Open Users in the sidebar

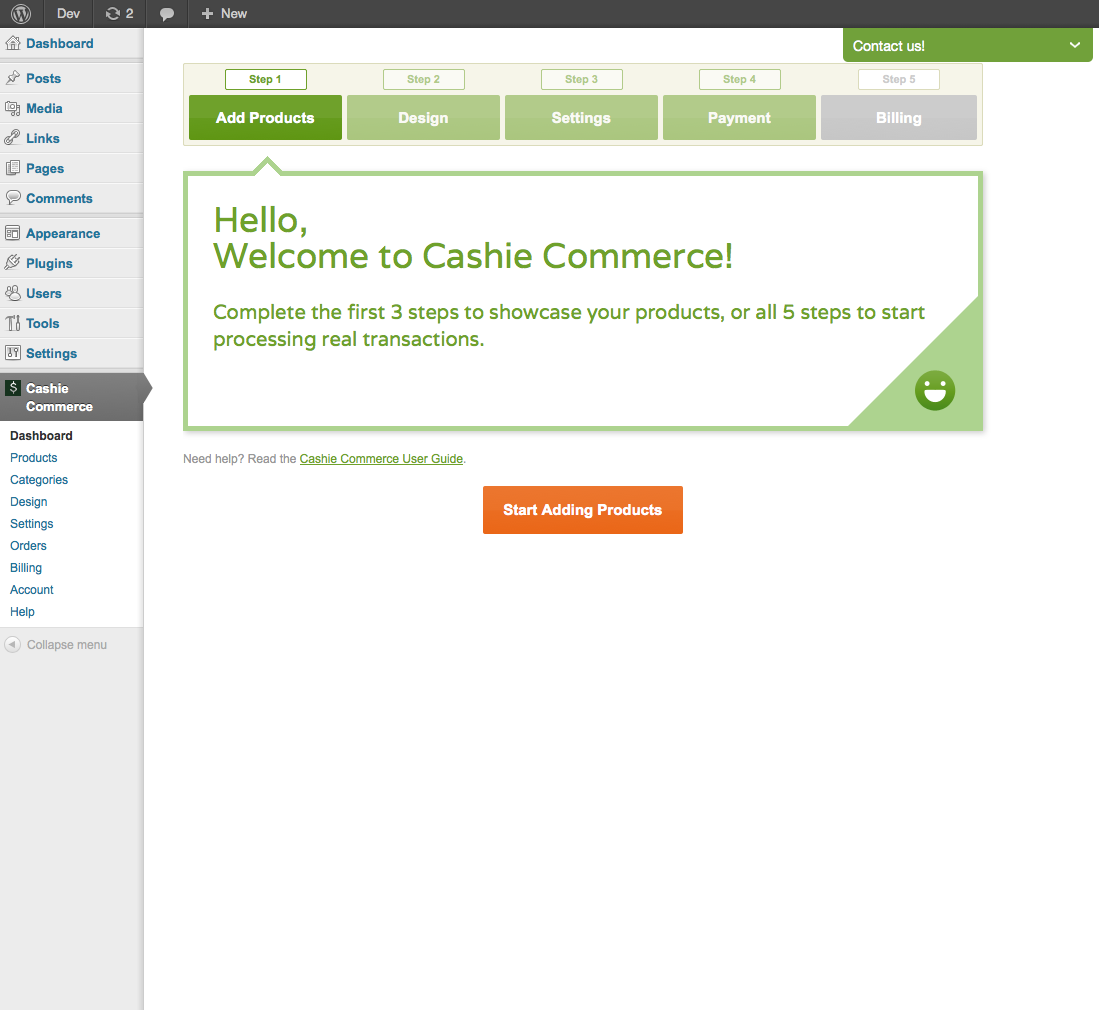[x=43, y=294]
